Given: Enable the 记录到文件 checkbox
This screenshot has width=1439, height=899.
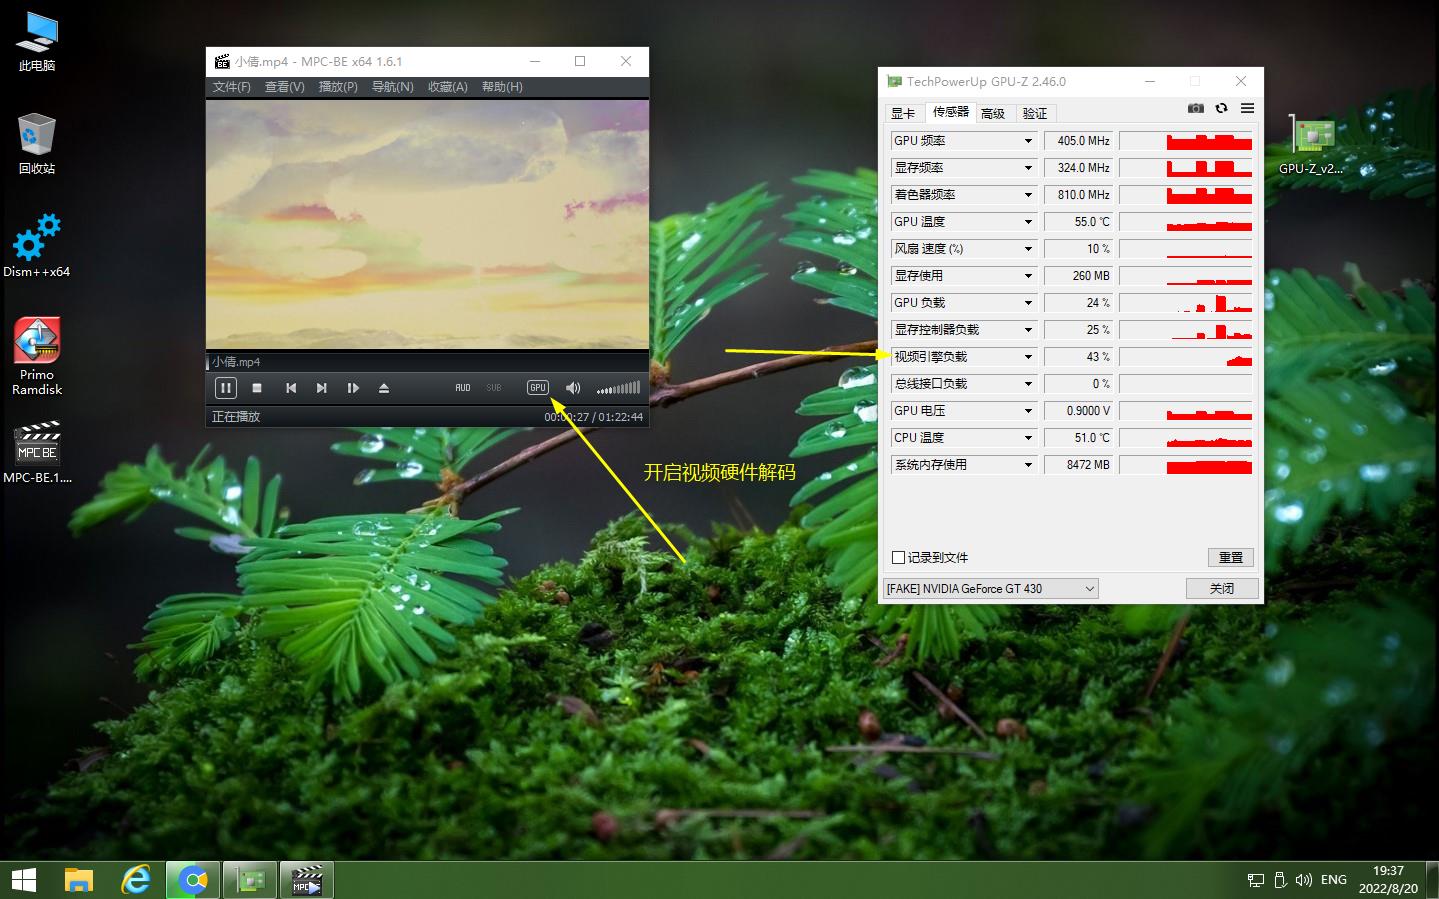Looking at the screenshot, I should 898,558.
